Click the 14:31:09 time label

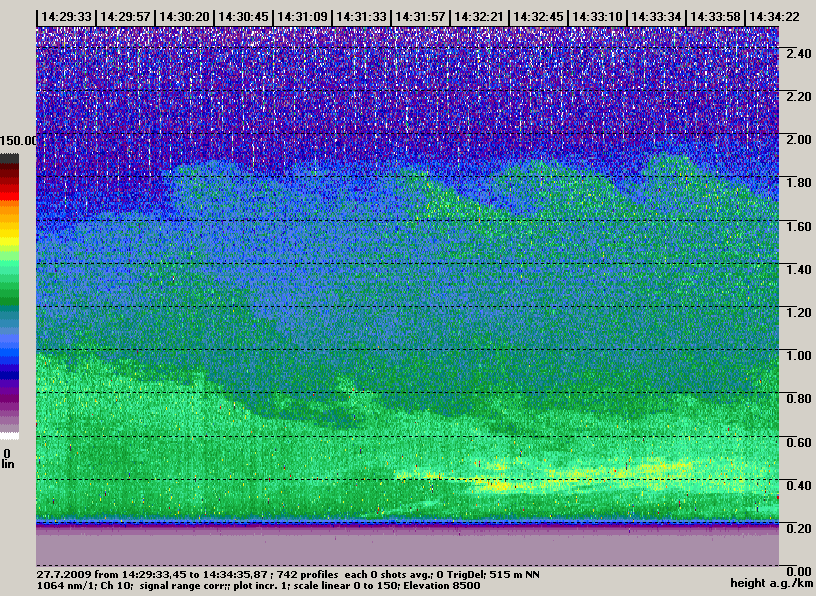[302, 17]
